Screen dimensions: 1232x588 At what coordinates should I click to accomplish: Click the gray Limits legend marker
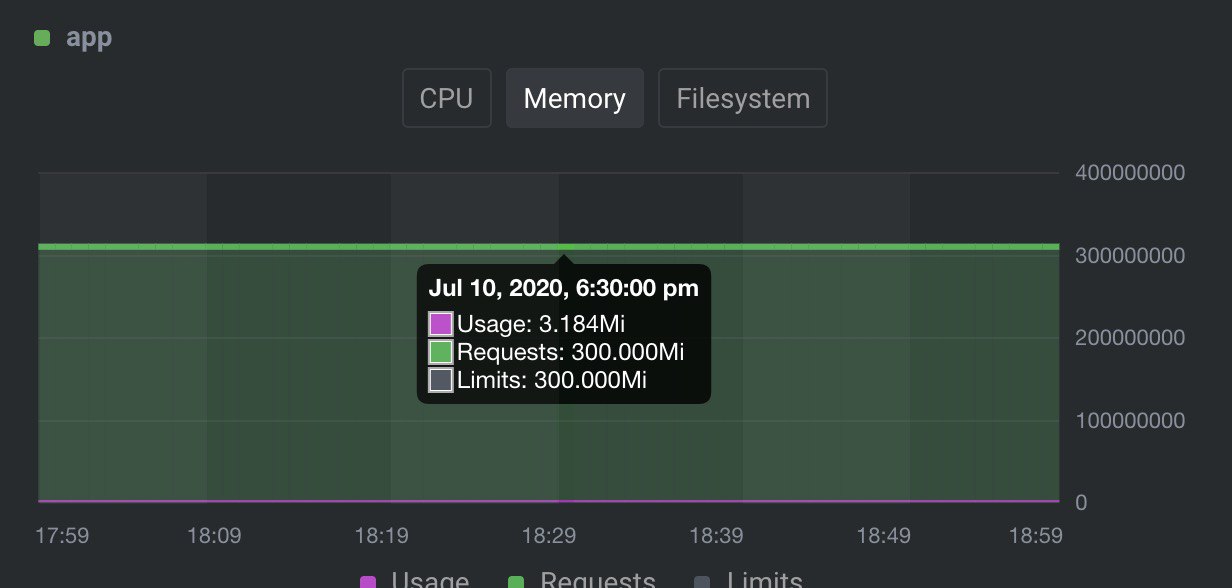(x=702, y=582)
